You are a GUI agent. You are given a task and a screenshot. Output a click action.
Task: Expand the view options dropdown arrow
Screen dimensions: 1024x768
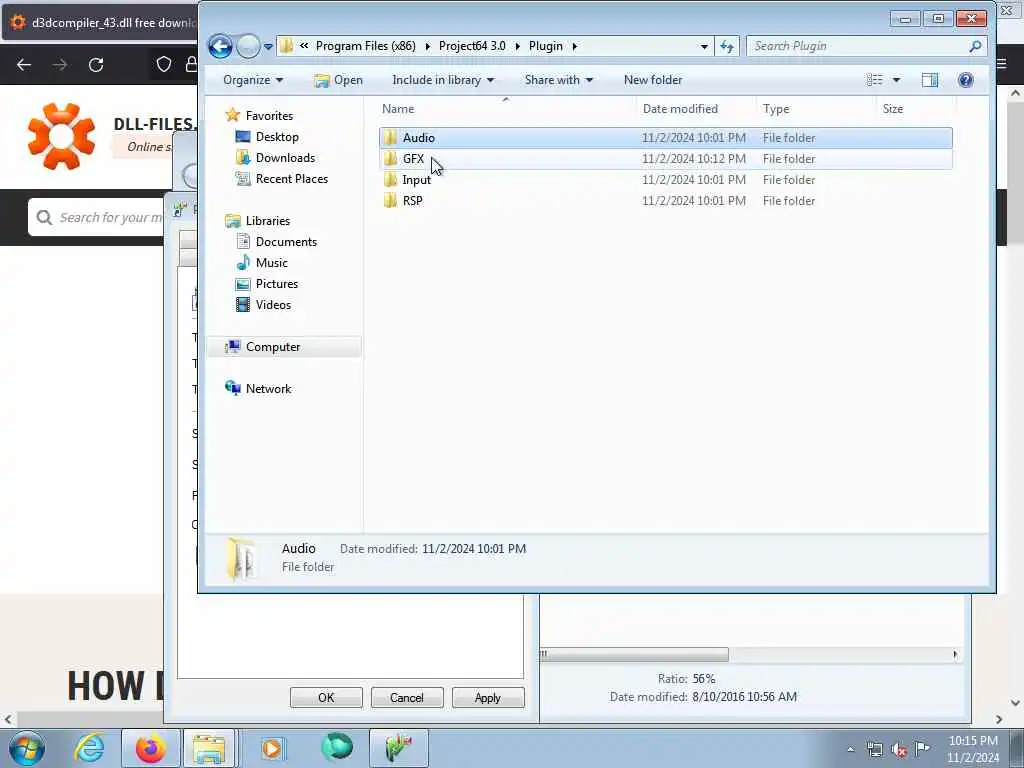pyautogui.click(x=896, y=80)
